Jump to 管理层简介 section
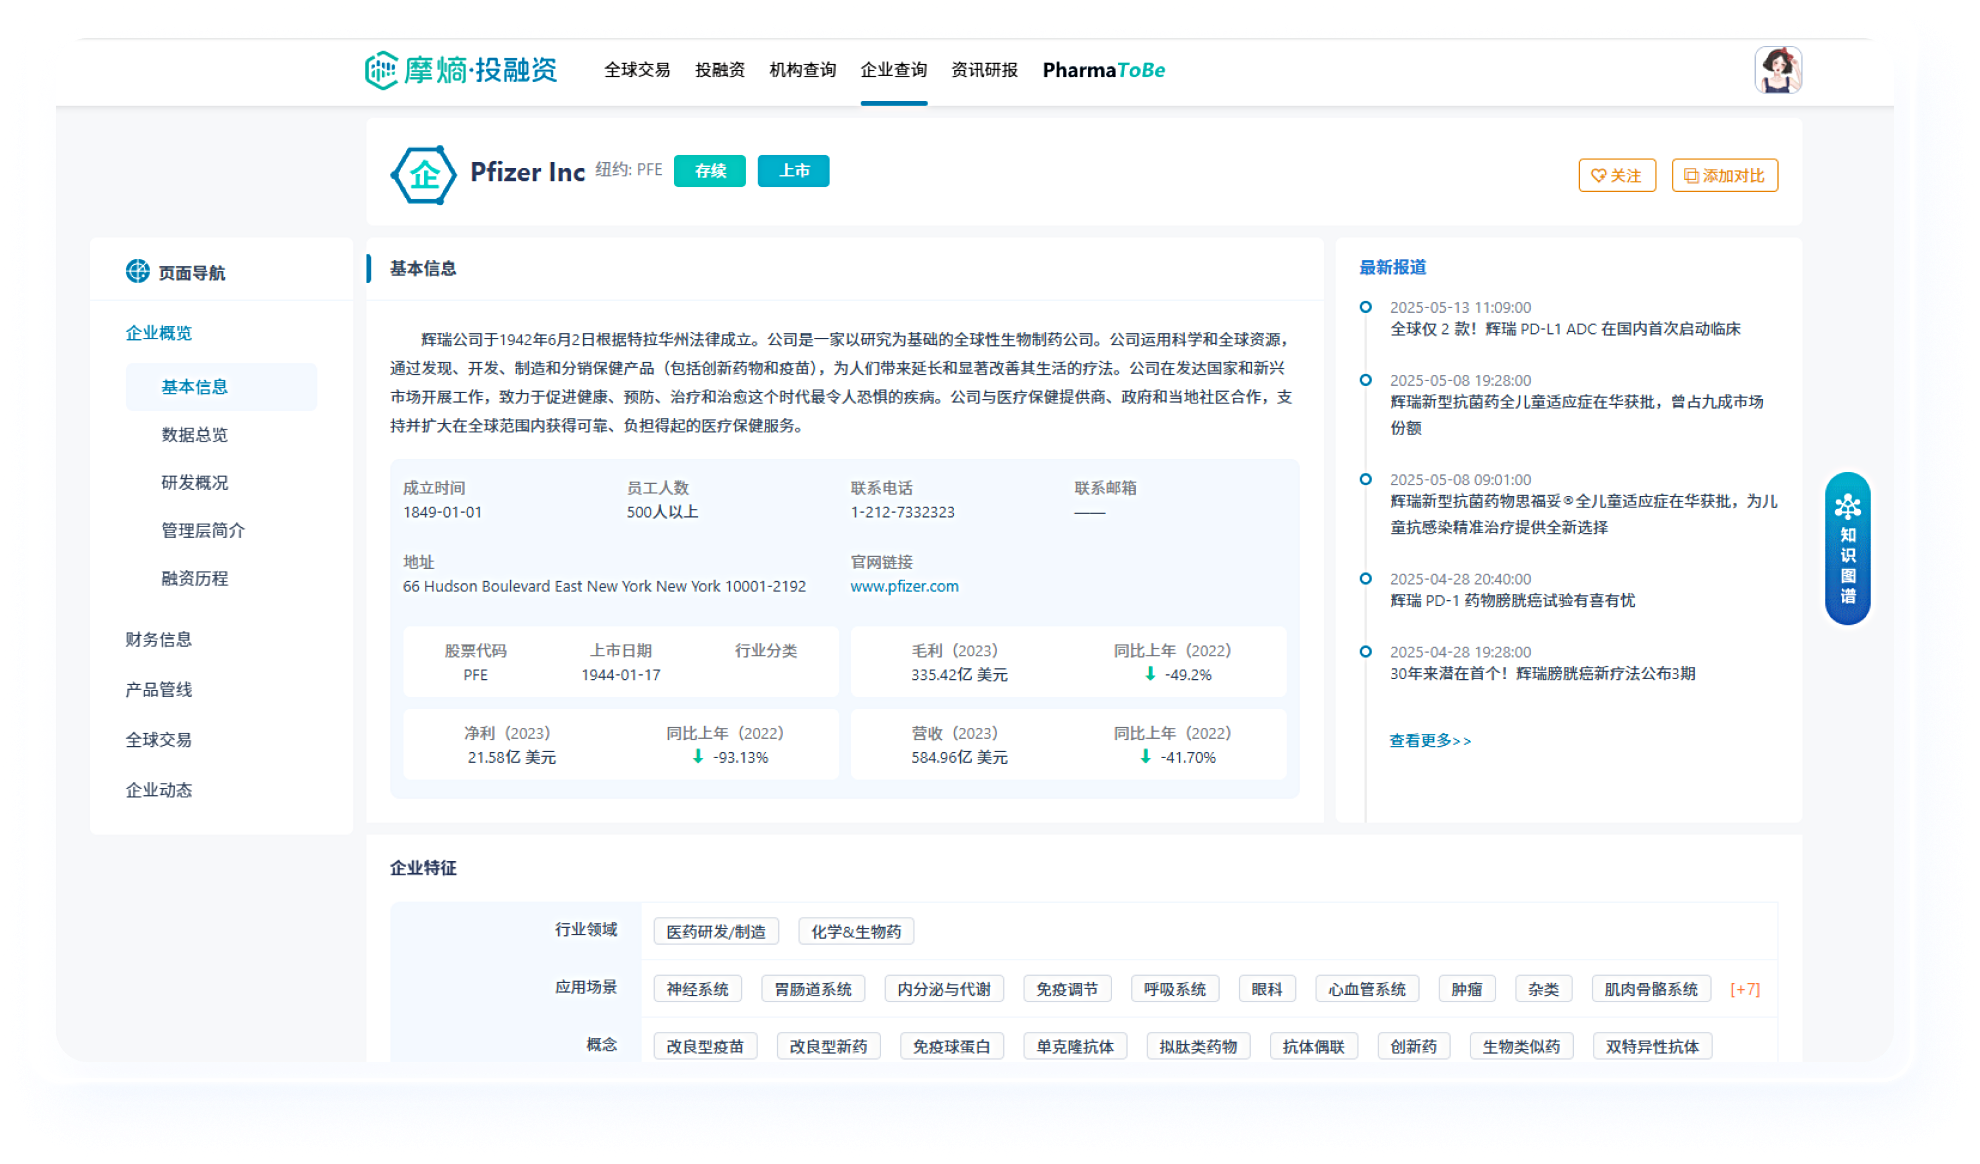The width and height of the screenshot is (1980, 1164). (203, 531)
